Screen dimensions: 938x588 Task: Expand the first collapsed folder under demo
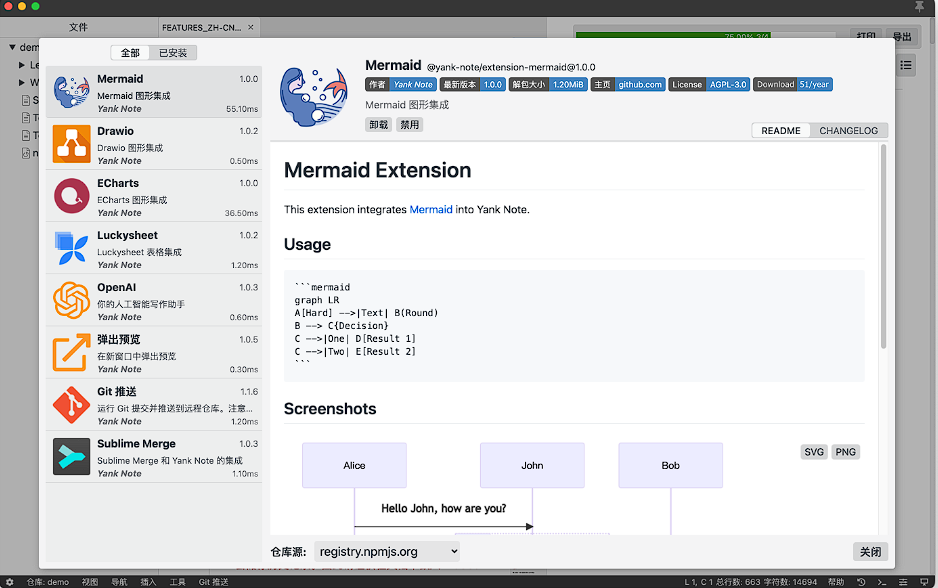22,65
